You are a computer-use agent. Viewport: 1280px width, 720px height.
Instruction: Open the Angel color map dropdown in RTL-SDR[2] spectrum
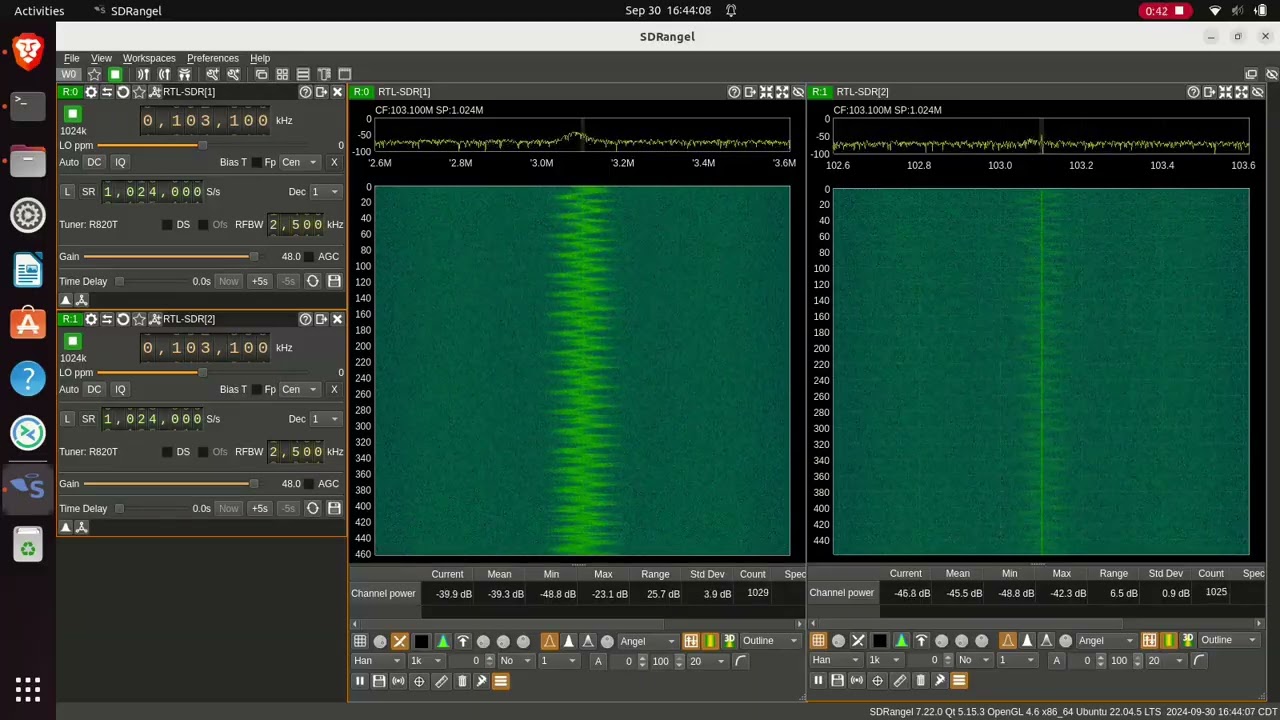(x=1107, y=640)
